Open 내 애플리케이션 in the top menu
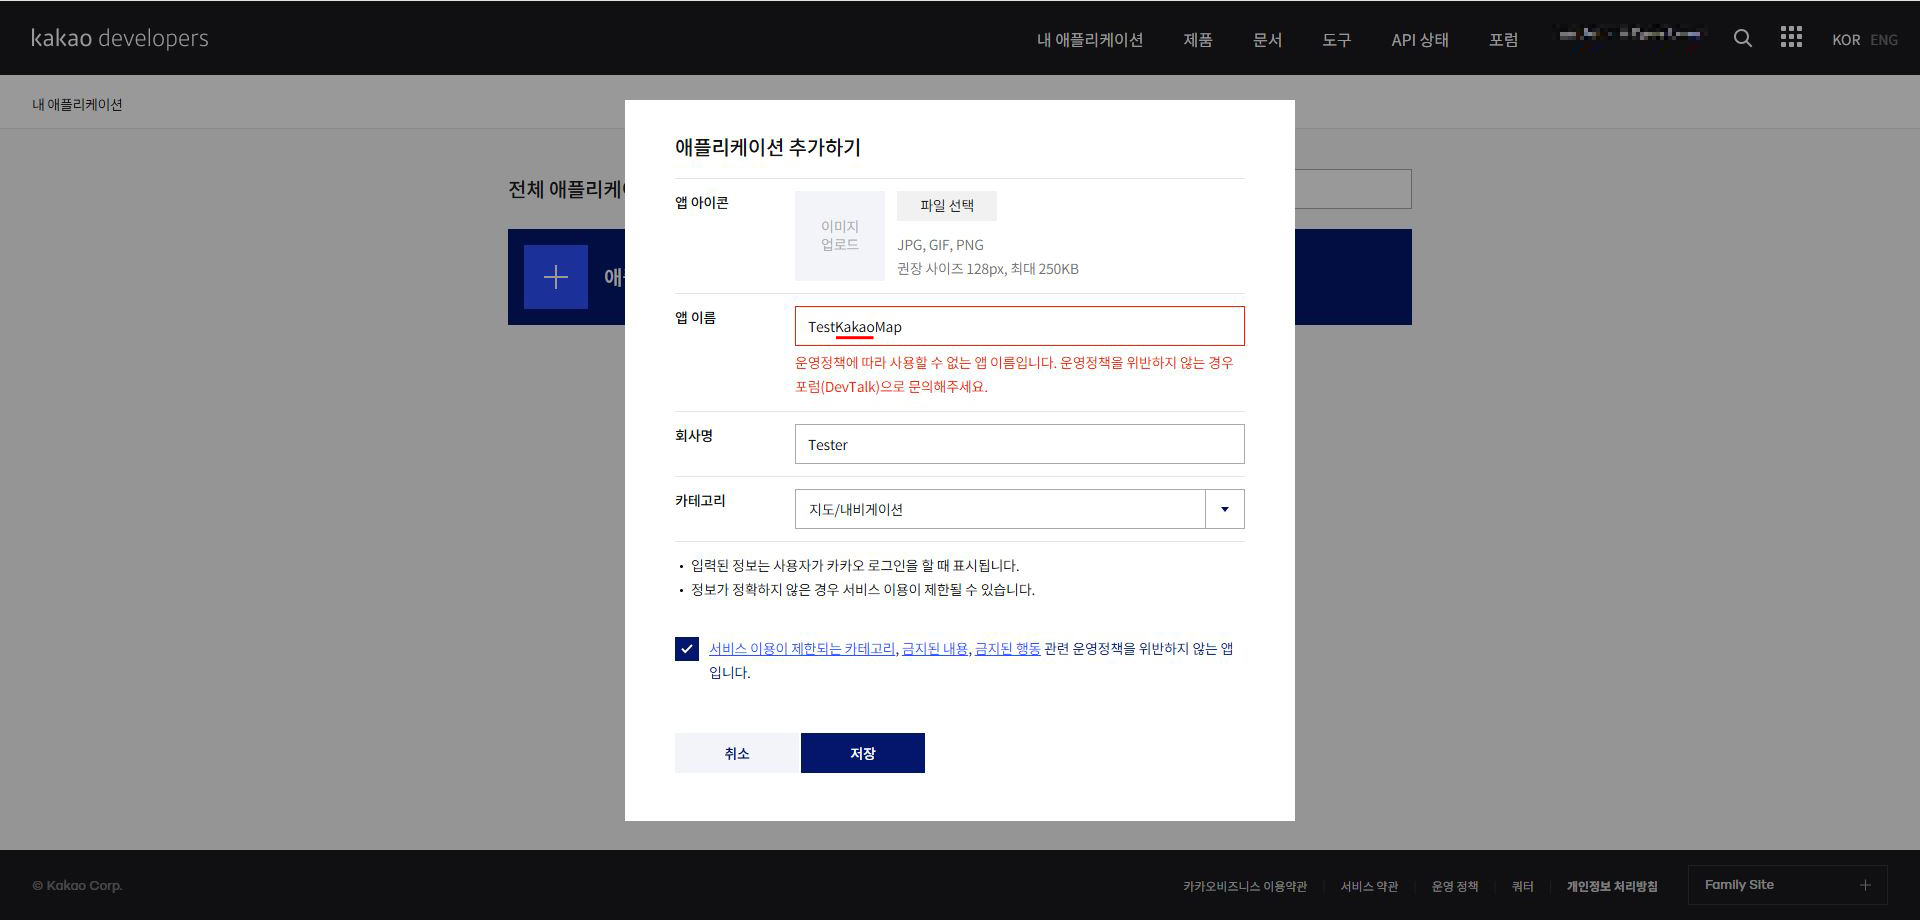This screenshot has height=920, width=1920. (1089, 40)
